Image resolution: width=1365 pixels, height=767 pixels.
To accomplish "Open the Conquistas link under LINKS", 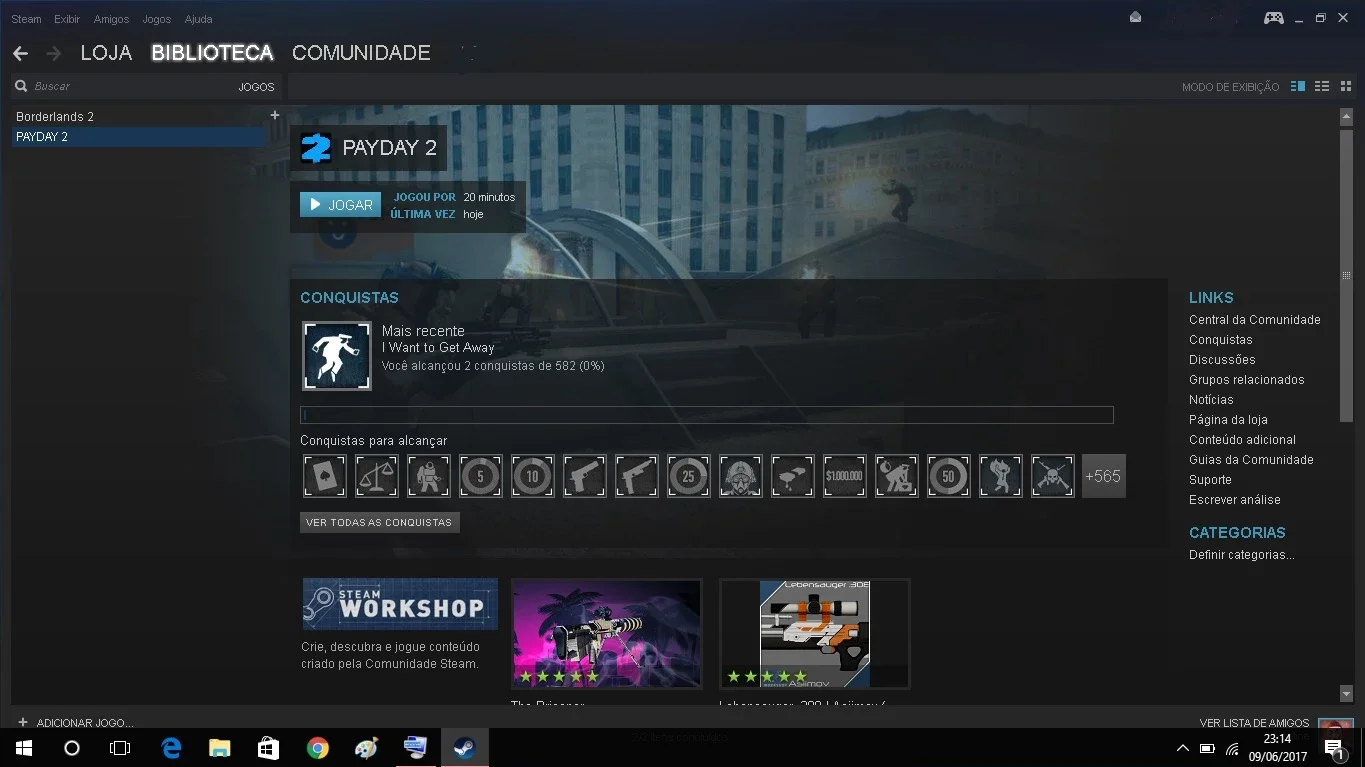I will 1220,340.
